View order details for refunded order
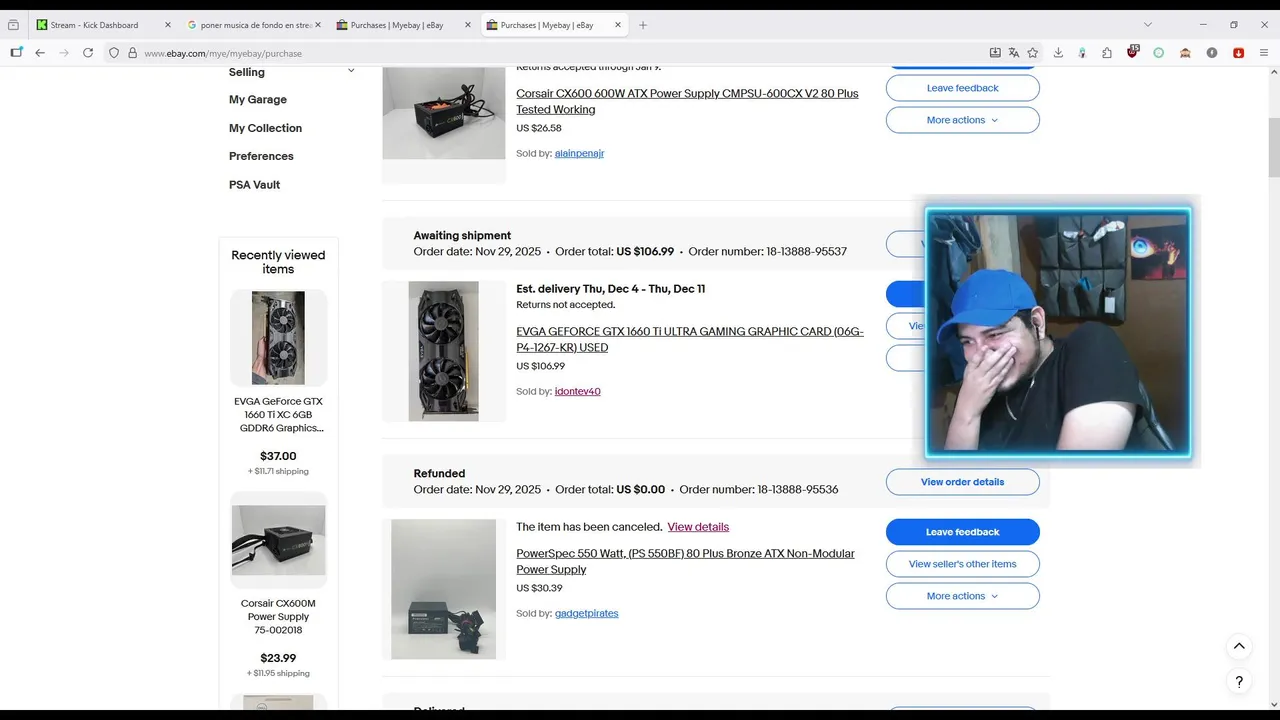The height and width of the screenshot is (720, 1280). pos(962,482)
